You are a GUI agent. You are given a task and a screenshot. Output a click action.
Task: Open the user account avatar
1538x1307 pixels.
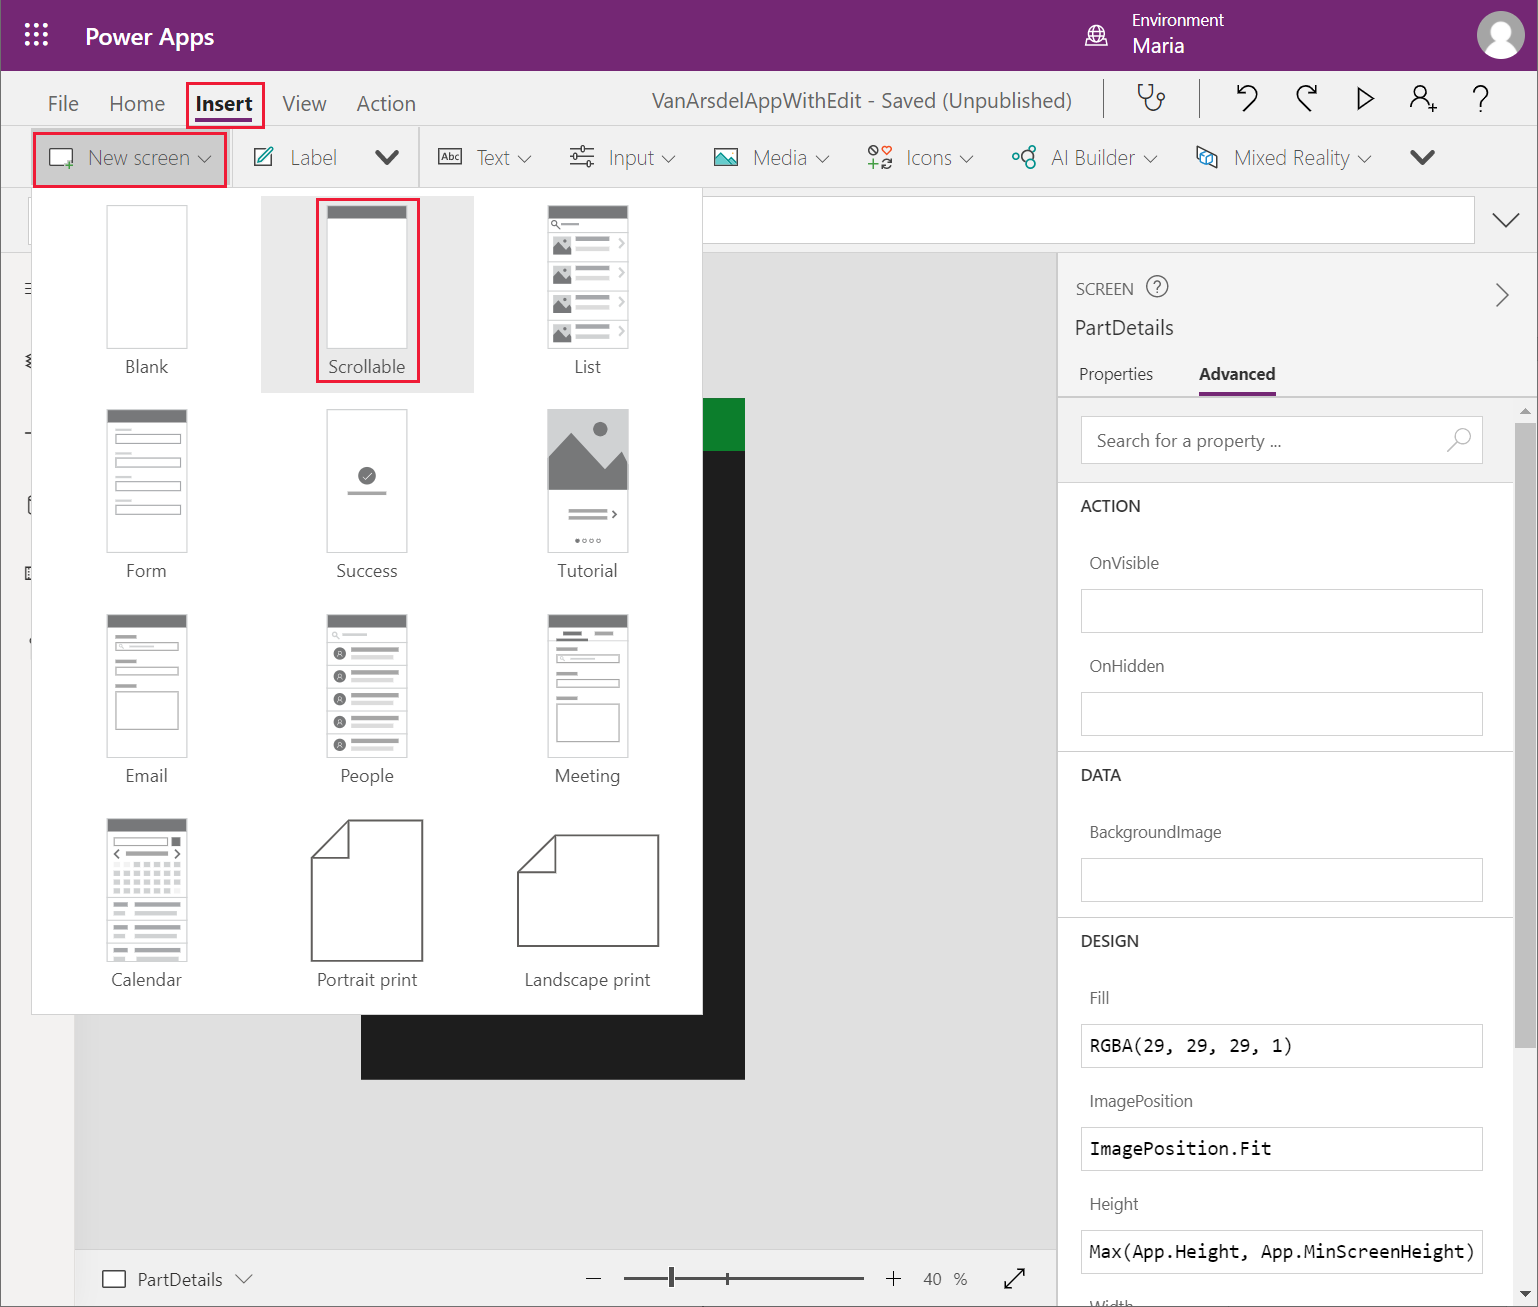click(x=1500, y=36)
